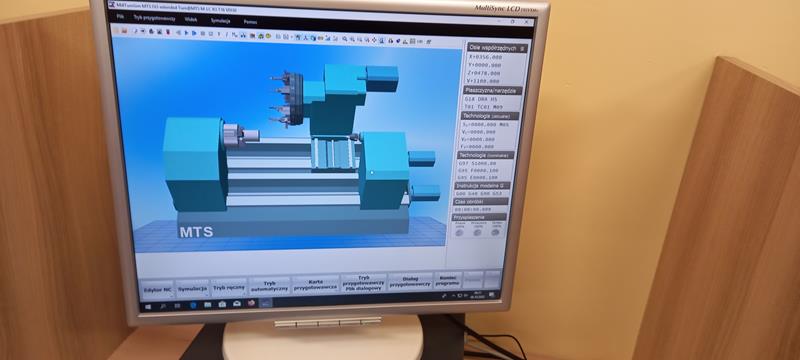The height and width of the screenshot is (360, 800).
Task: Select the Z+0478.000 coordinate value
Action: 484,73
